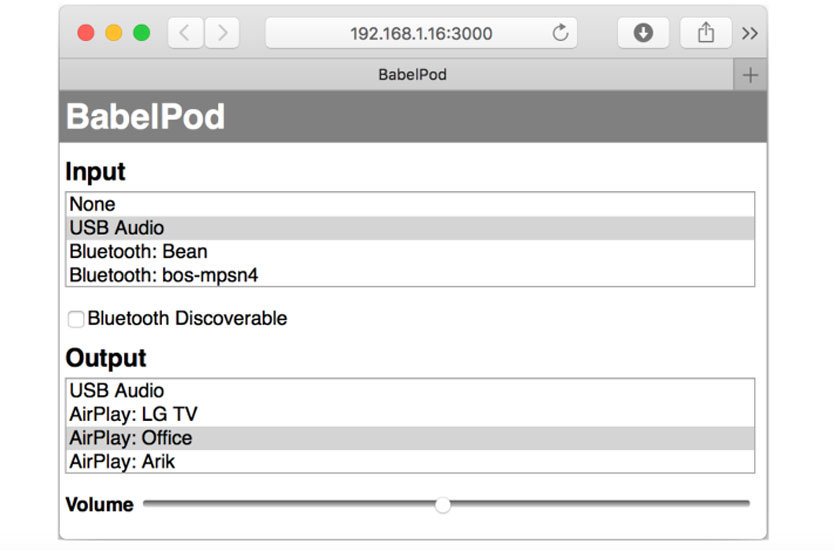Screen dimensions: 835x551
Task: Click the BabelPod page header title
Action: [x=145, y=117]
